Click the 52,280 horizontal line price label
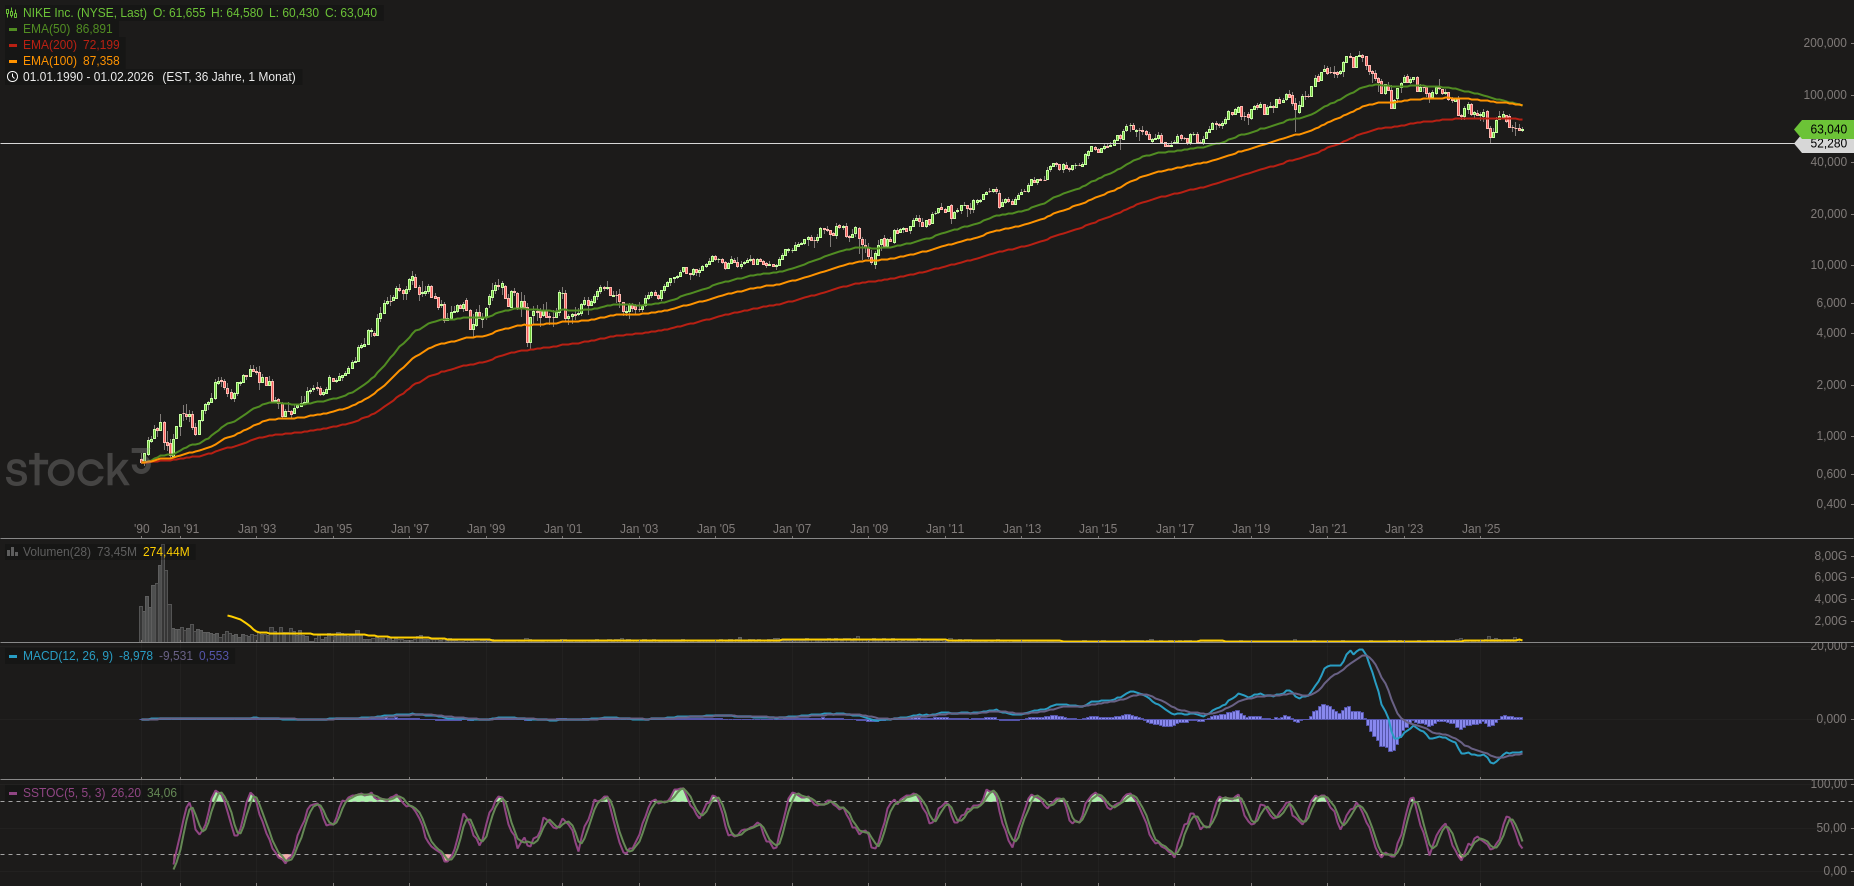 [1828, 144]
